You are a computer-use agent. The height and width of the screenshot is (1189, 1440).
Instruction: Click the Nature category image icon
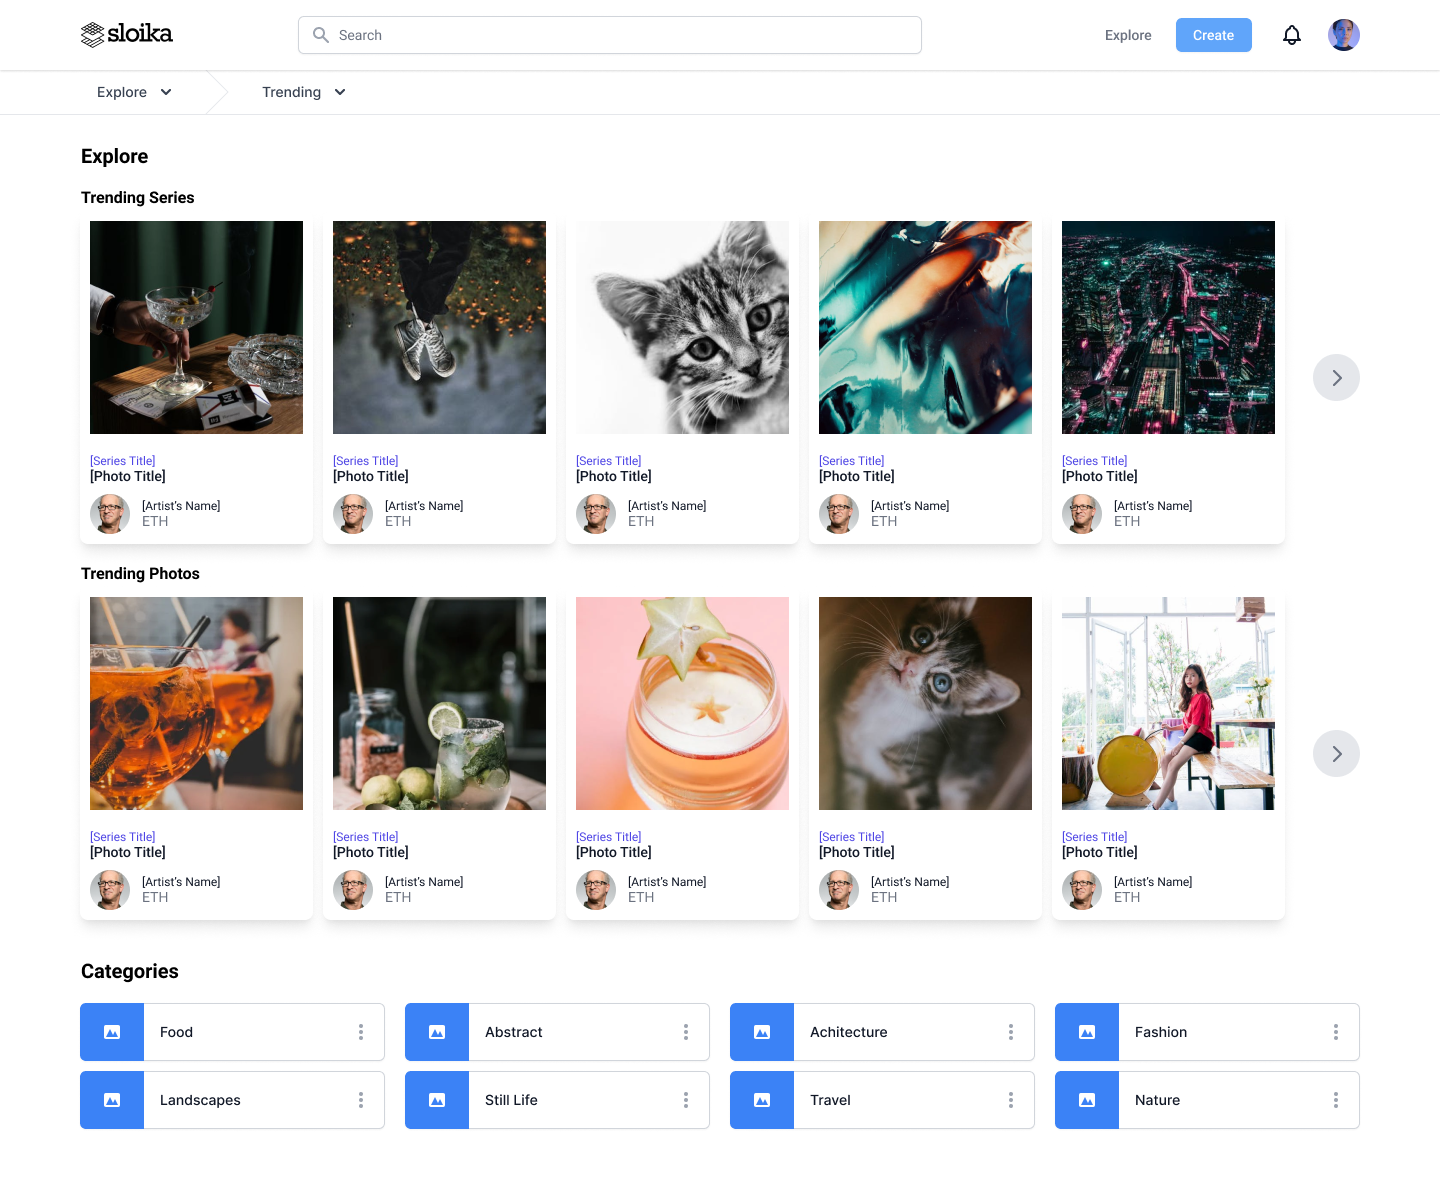click(1087, 1100)
